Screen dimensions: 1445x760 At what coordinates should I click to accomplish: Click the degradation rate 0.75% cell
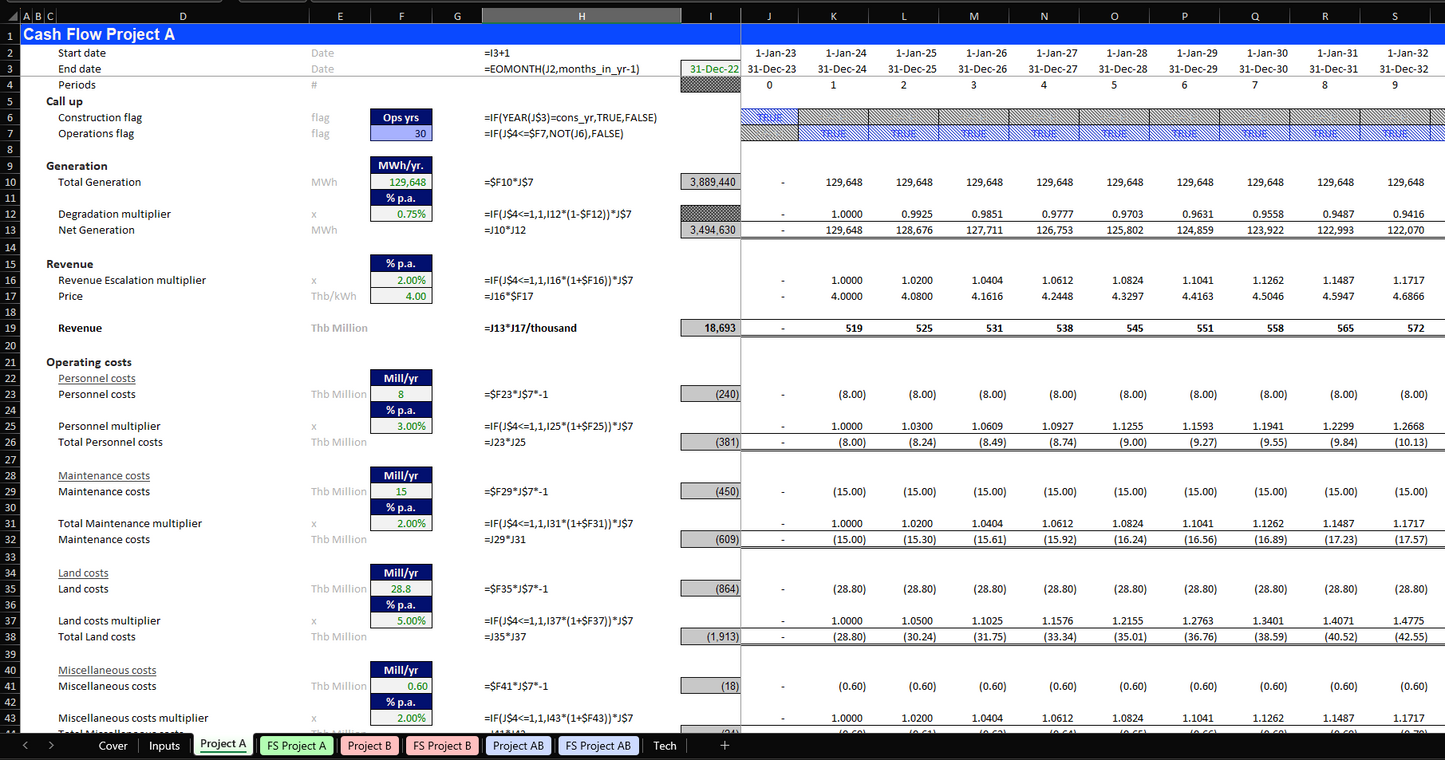coord(401,214)
